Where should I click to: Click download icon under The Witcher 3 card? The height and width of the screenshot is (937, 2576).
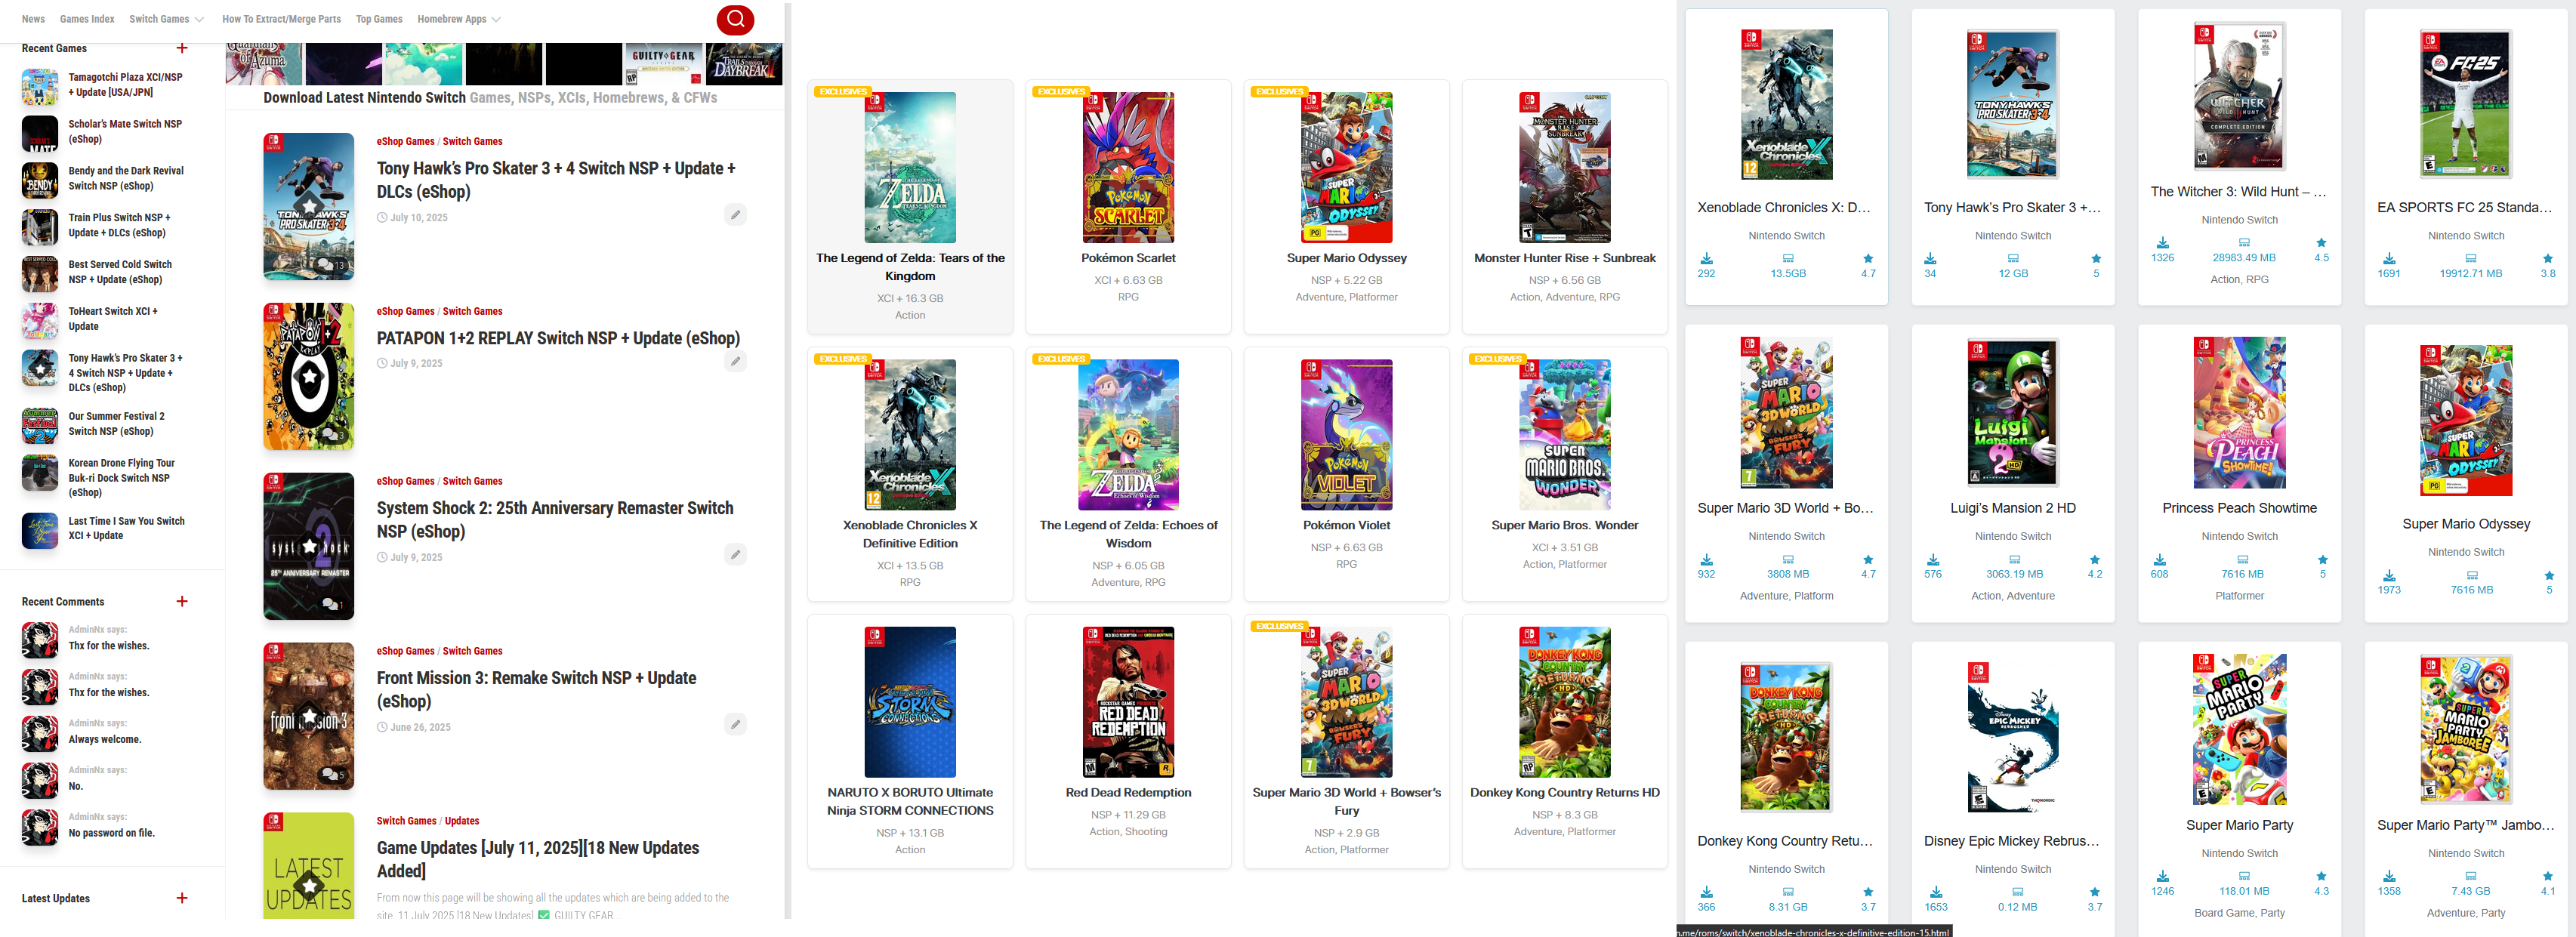[2162, 242]
